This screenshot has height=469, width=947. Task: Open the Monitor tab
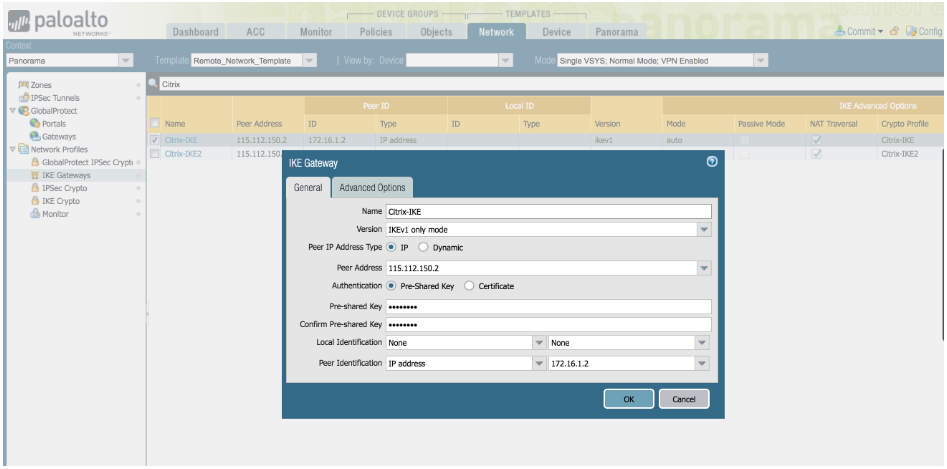tap(316, 32)
